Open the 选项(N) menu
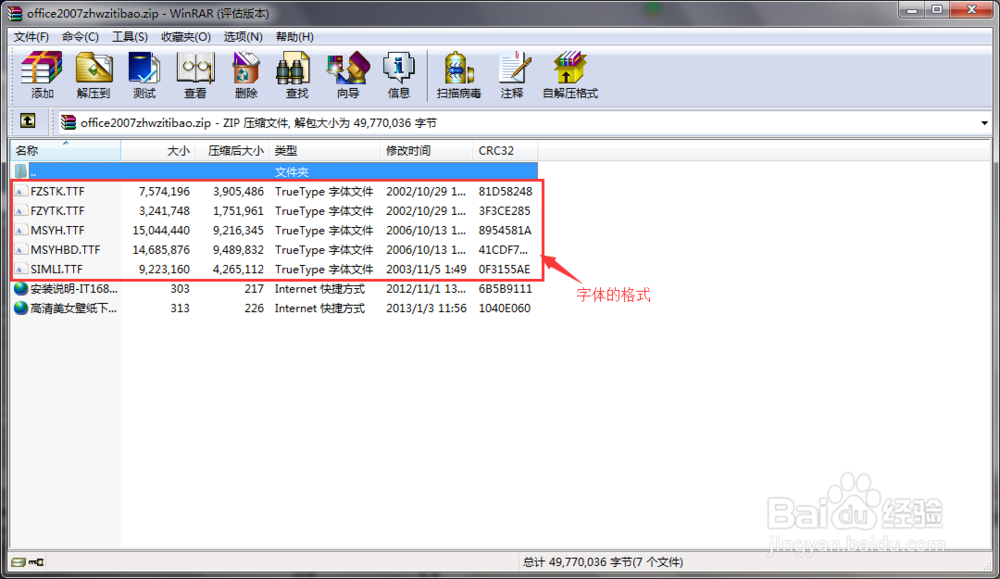Viewport: 1000px width, 579px height. [243, 37]
